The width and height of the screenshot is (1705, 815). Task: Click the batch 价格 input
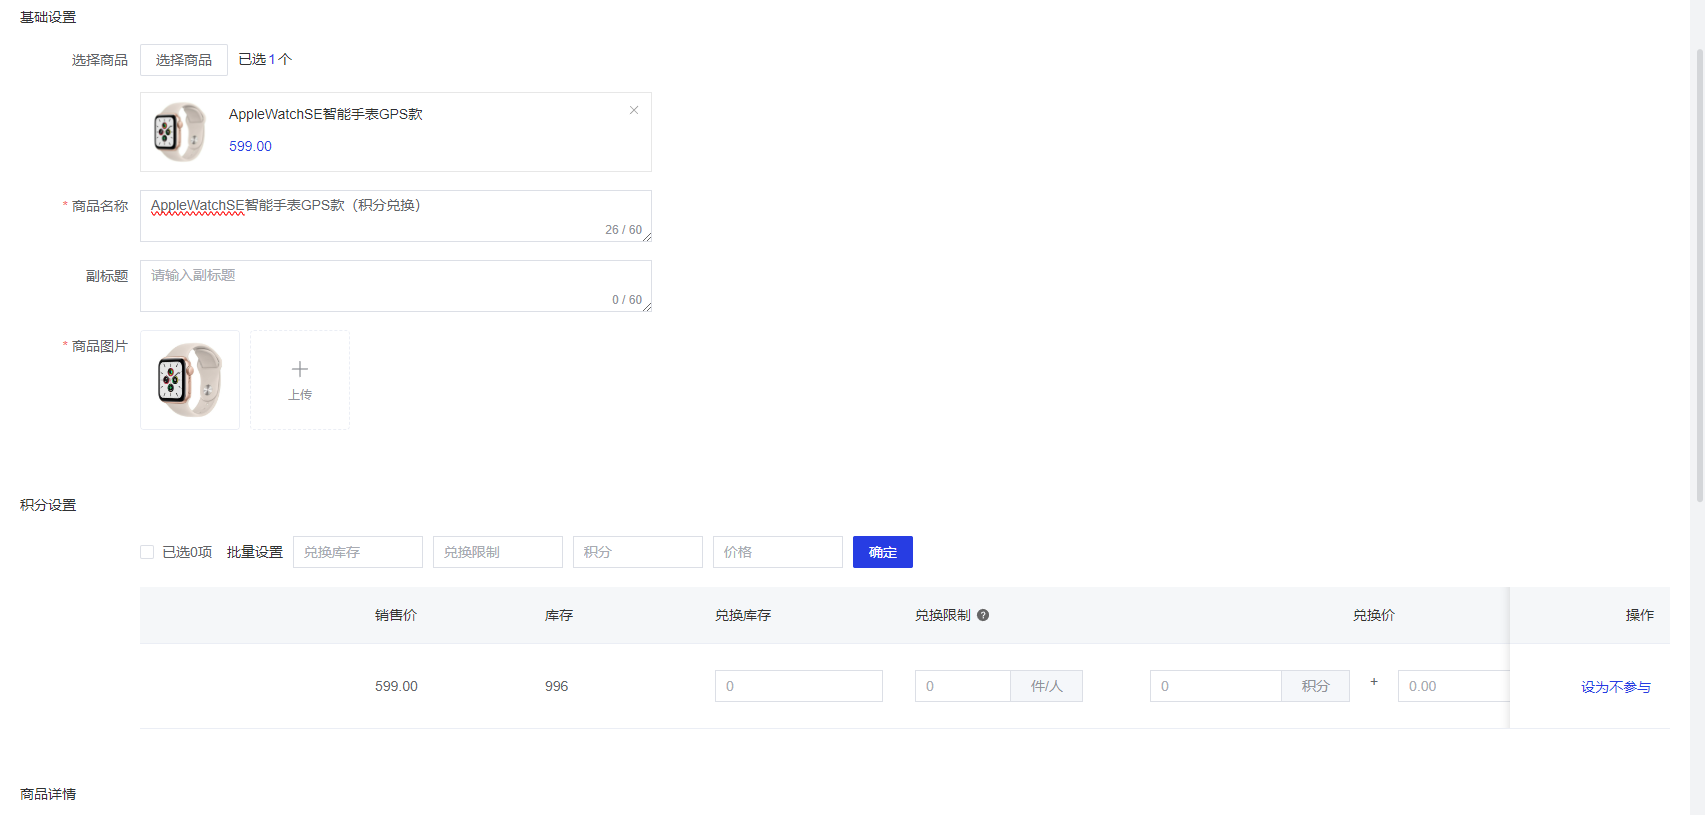pyautogui.click(x=777, y=552)
